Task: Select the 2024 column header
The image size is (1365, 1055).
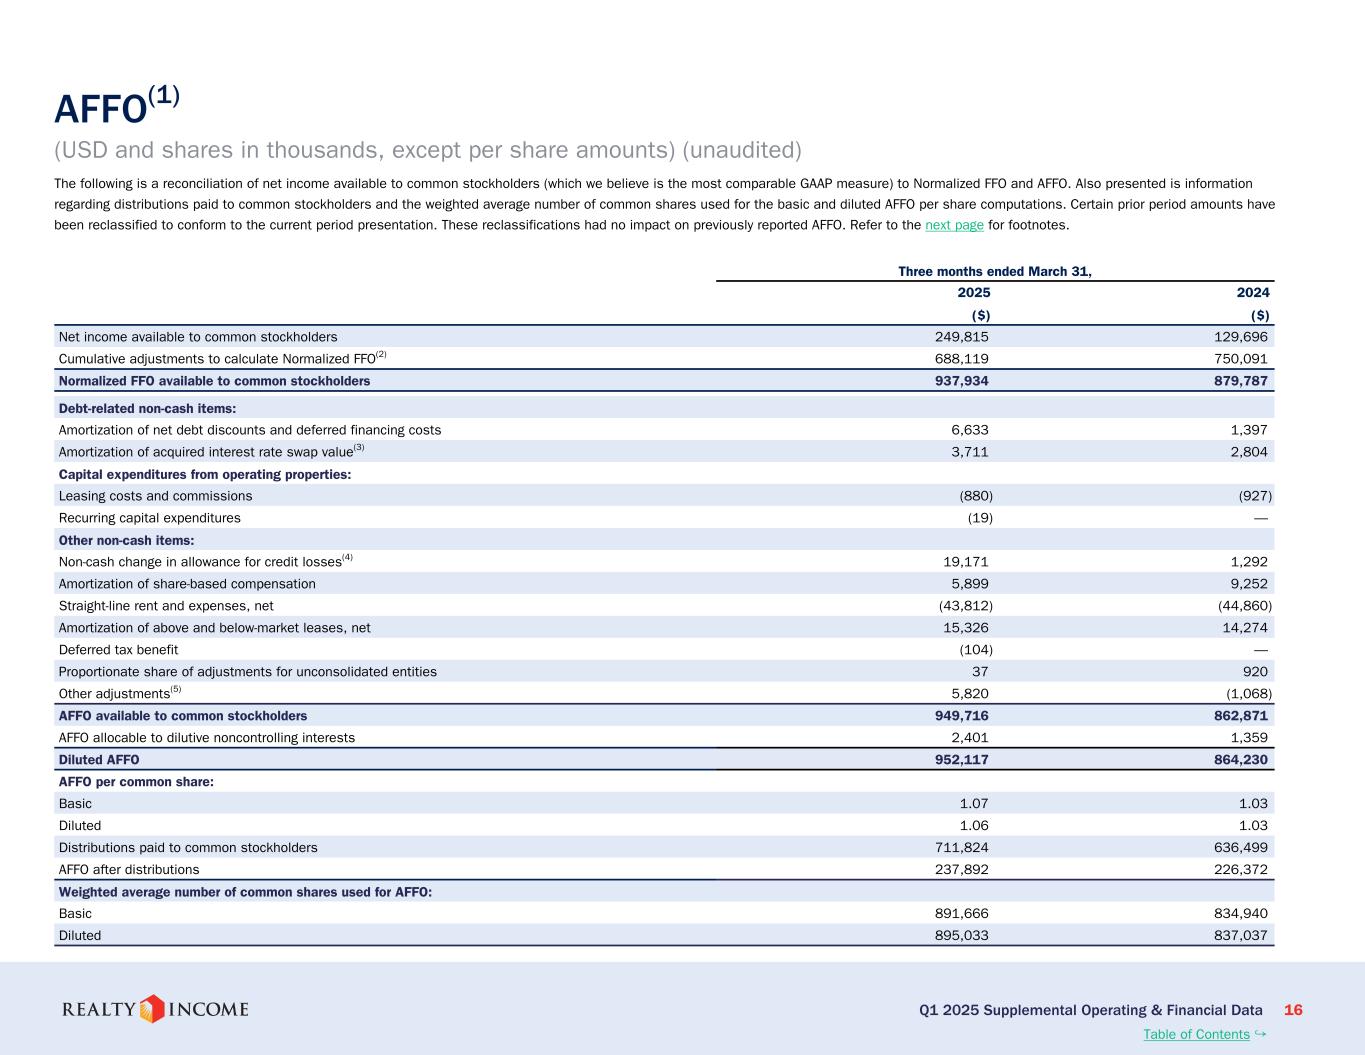Action: [x=1253, y=293]
